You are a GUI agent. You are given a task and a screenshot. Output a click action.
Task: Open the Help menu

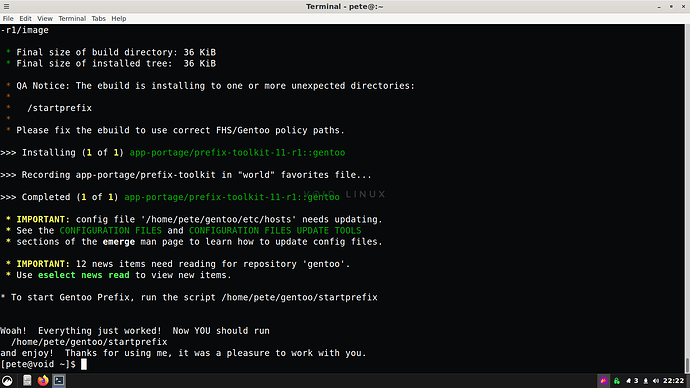pyautogui.click(x=118, y=18)
